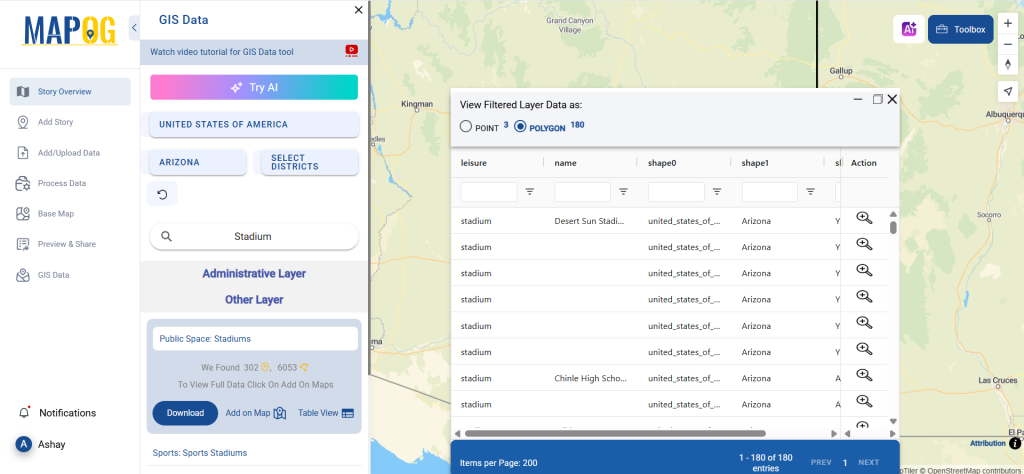Click the YouTube video tutorial icon
The image size is (1024, 474).
pyautogui.click(x=351, y=51)
